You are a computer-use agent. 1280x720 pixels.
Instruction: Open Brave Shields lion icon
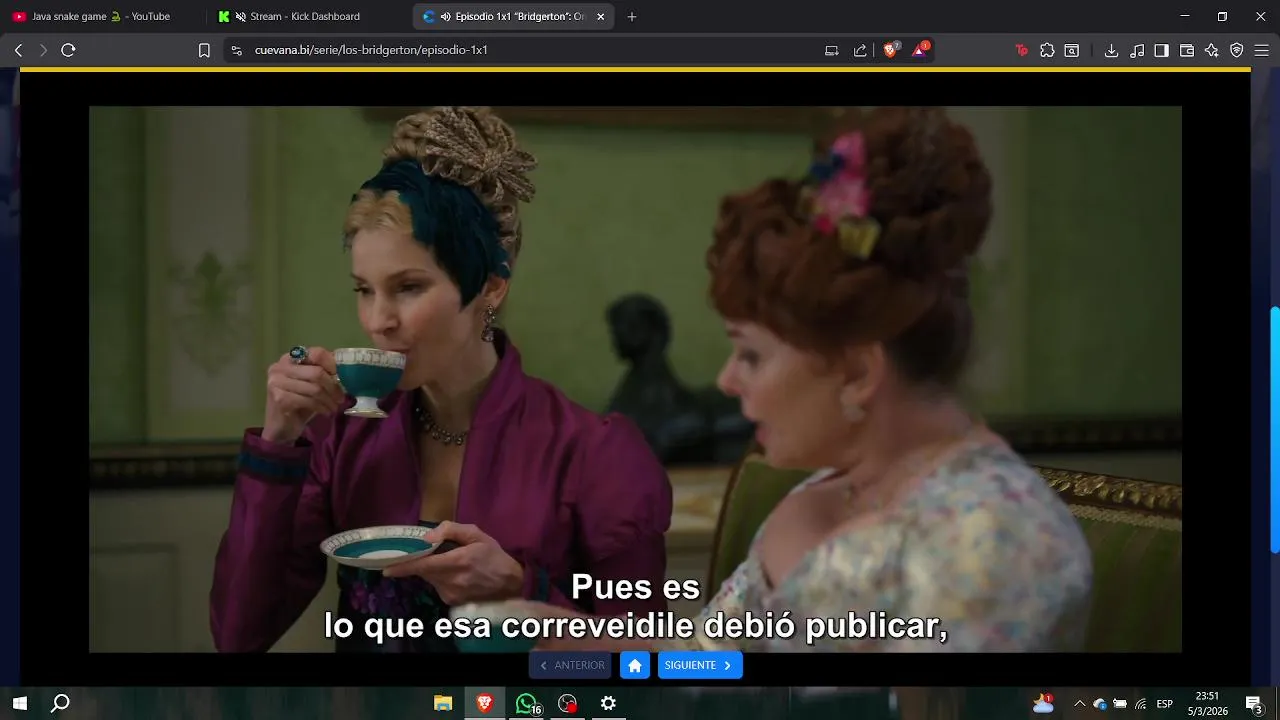click(890, 50)
